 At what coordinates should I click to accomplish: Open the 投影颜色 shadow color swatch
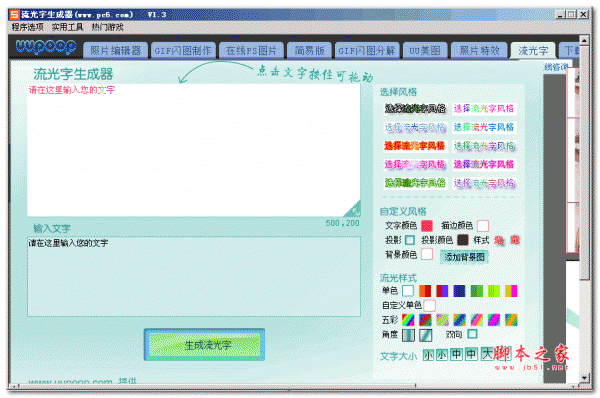click(463, 240)
